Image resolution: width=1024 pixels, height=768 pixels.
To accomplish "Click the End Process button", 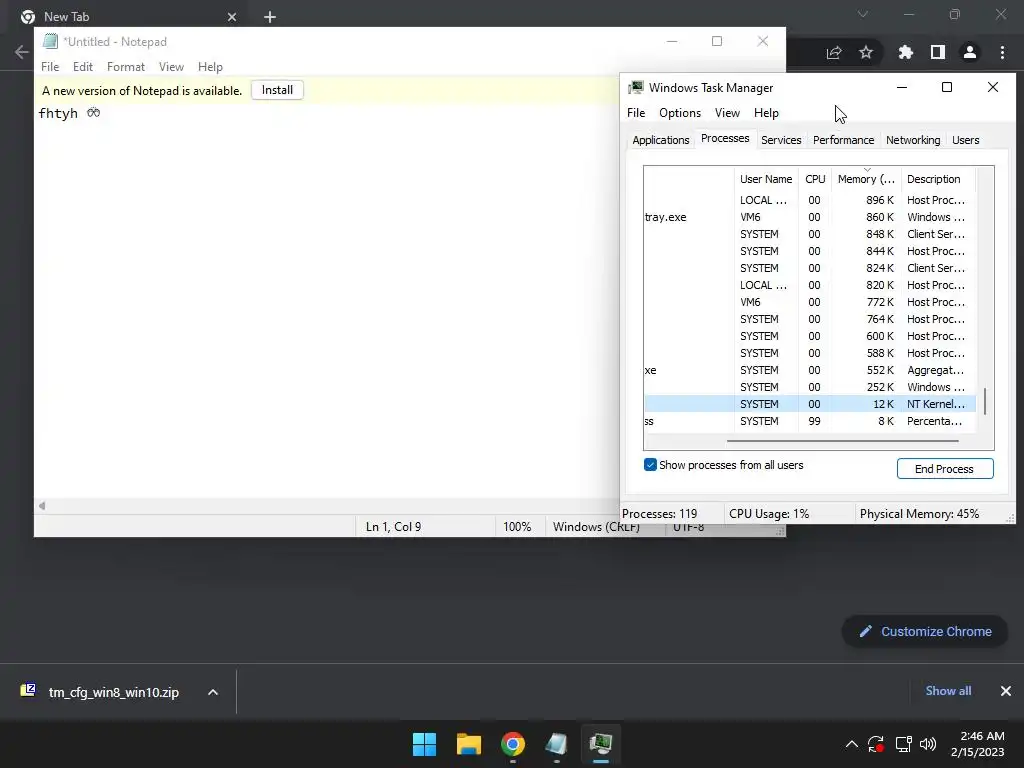I will coord(944,469).
